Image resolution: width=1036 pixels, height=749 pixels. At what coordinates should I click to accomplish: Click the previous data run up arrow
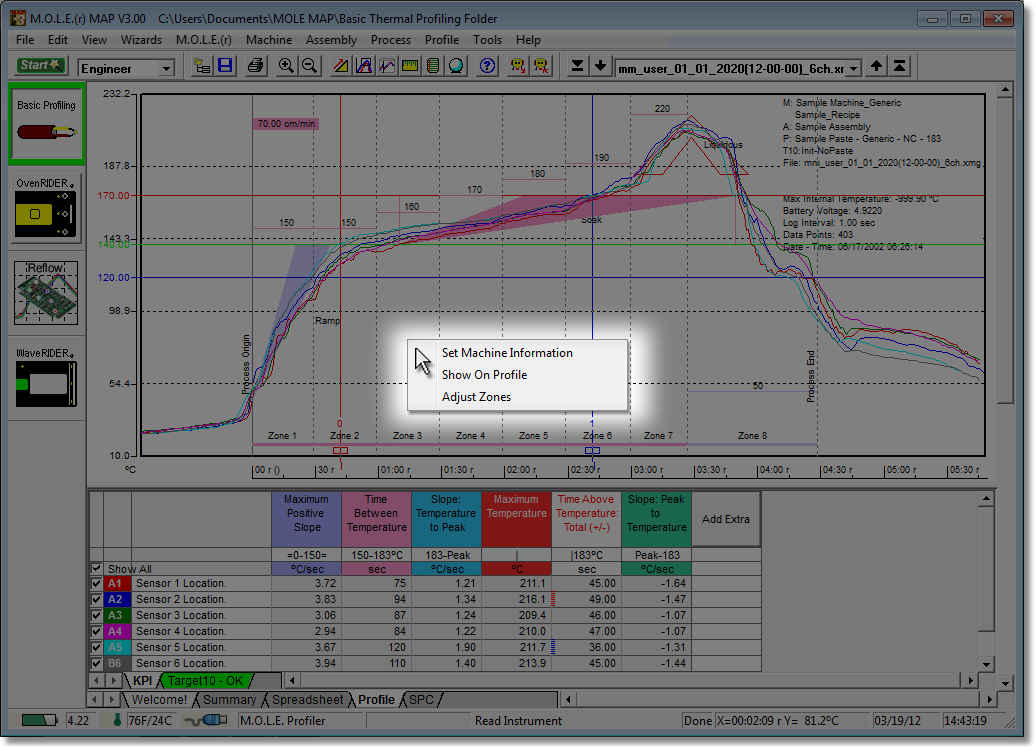(876, 66)
